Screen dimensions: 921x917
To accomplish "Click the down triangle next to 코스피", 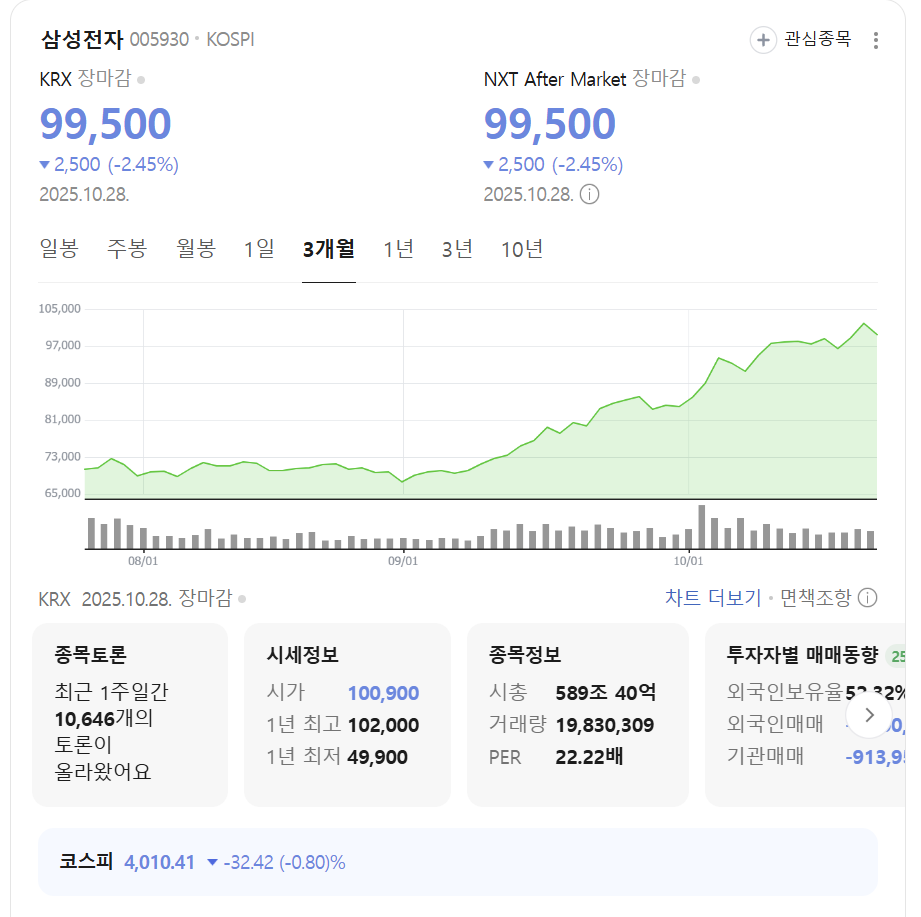I will [212, 862].
